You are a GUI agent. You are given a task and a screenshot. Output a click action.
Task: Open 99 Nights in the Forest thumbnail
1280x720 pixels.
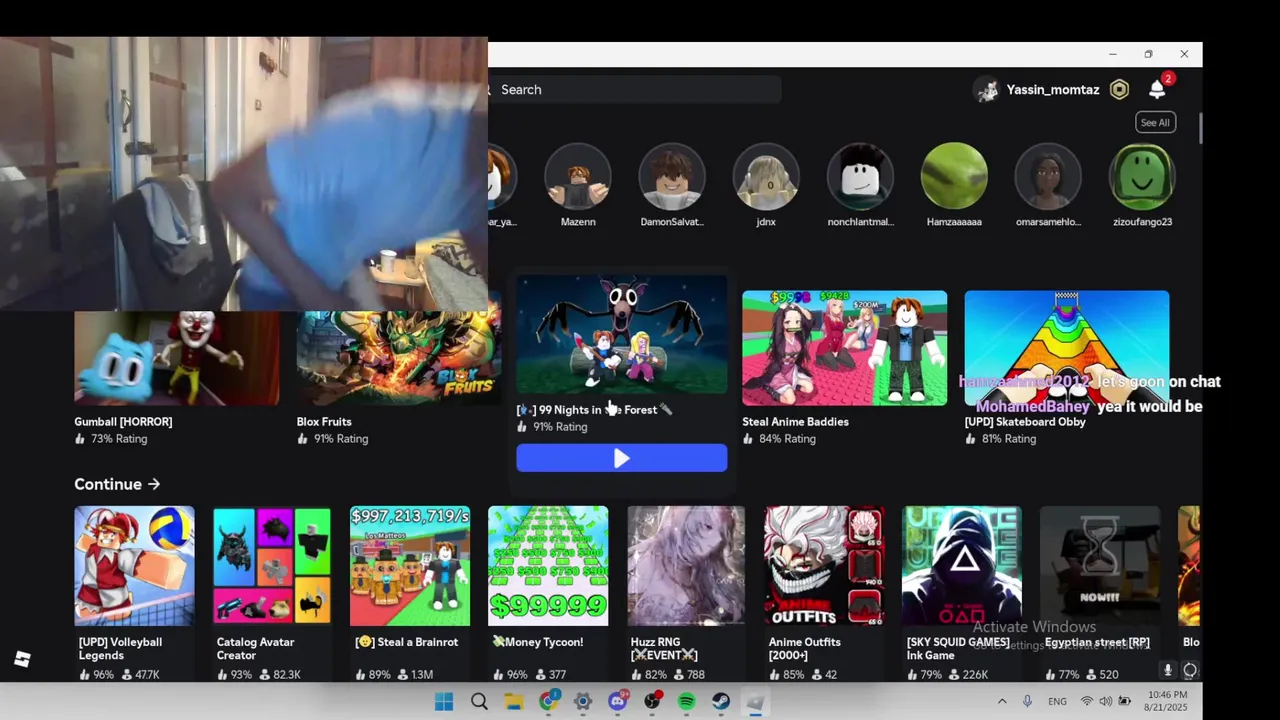[x=622, y=335]
